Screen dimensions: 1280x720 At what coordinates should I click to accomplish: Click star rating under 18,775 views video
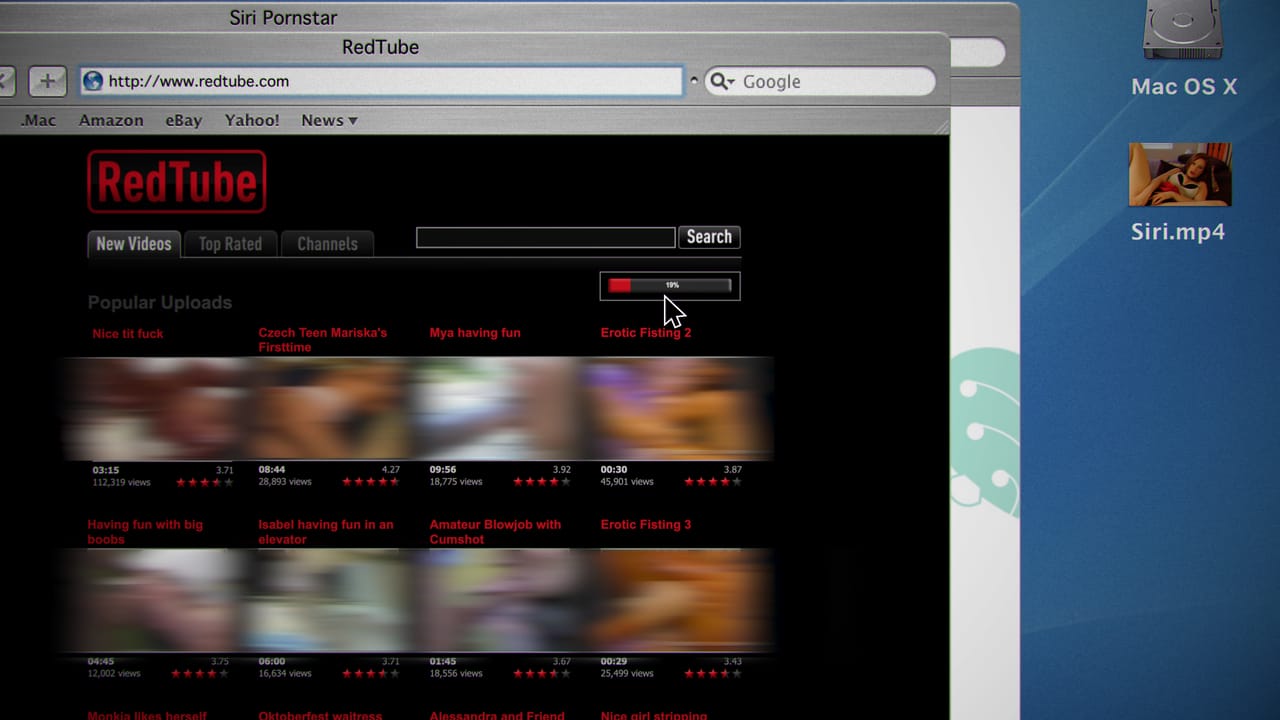click(541, 482)
